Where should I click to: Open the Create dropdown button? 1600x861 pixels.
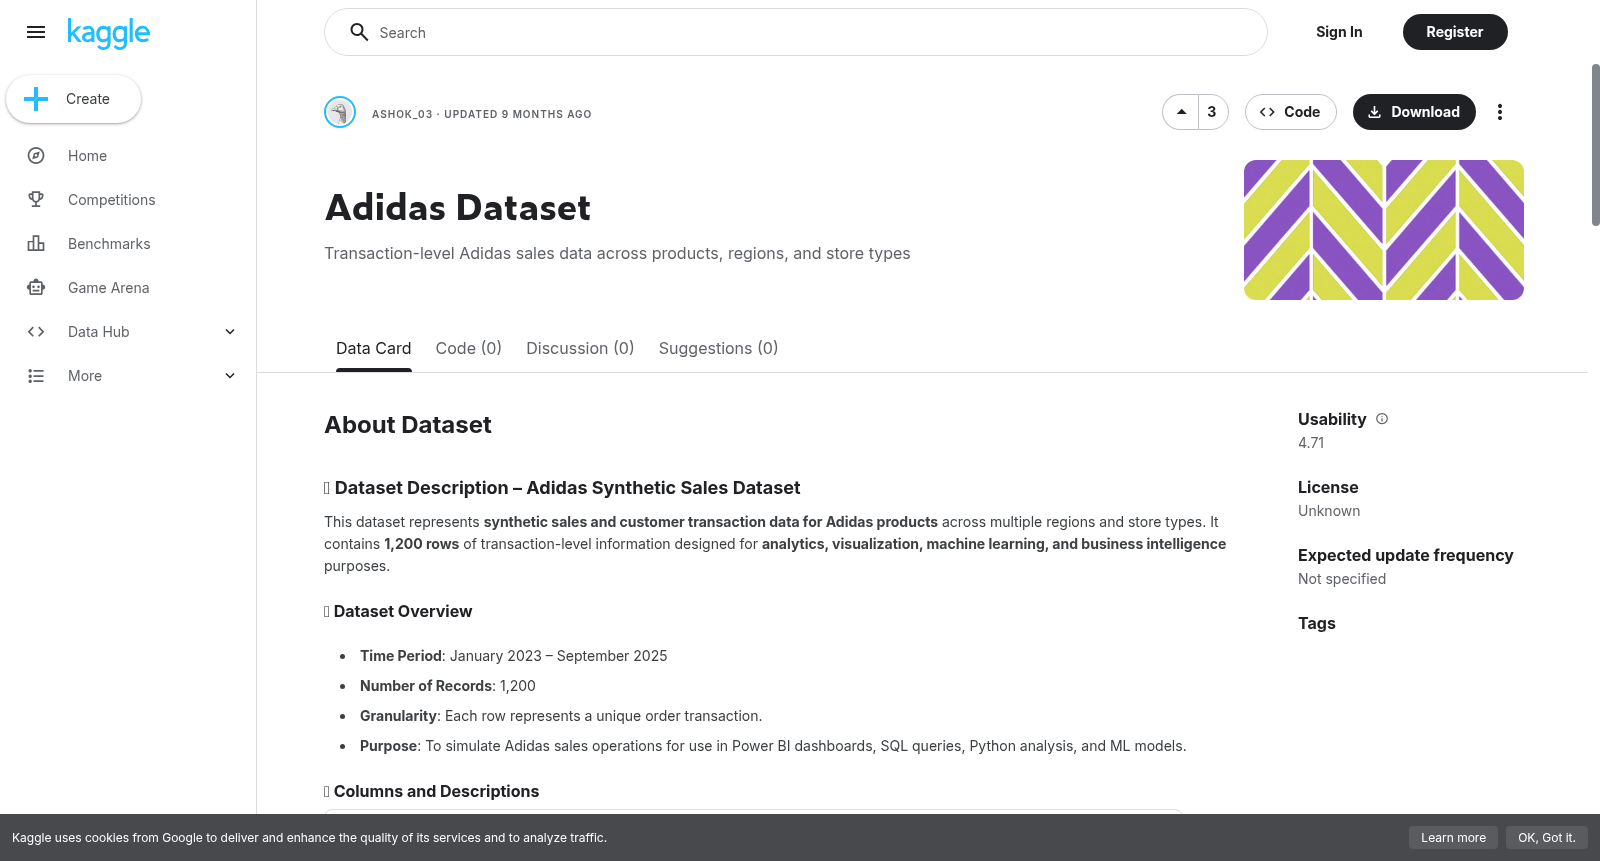[x=73, y=99]
